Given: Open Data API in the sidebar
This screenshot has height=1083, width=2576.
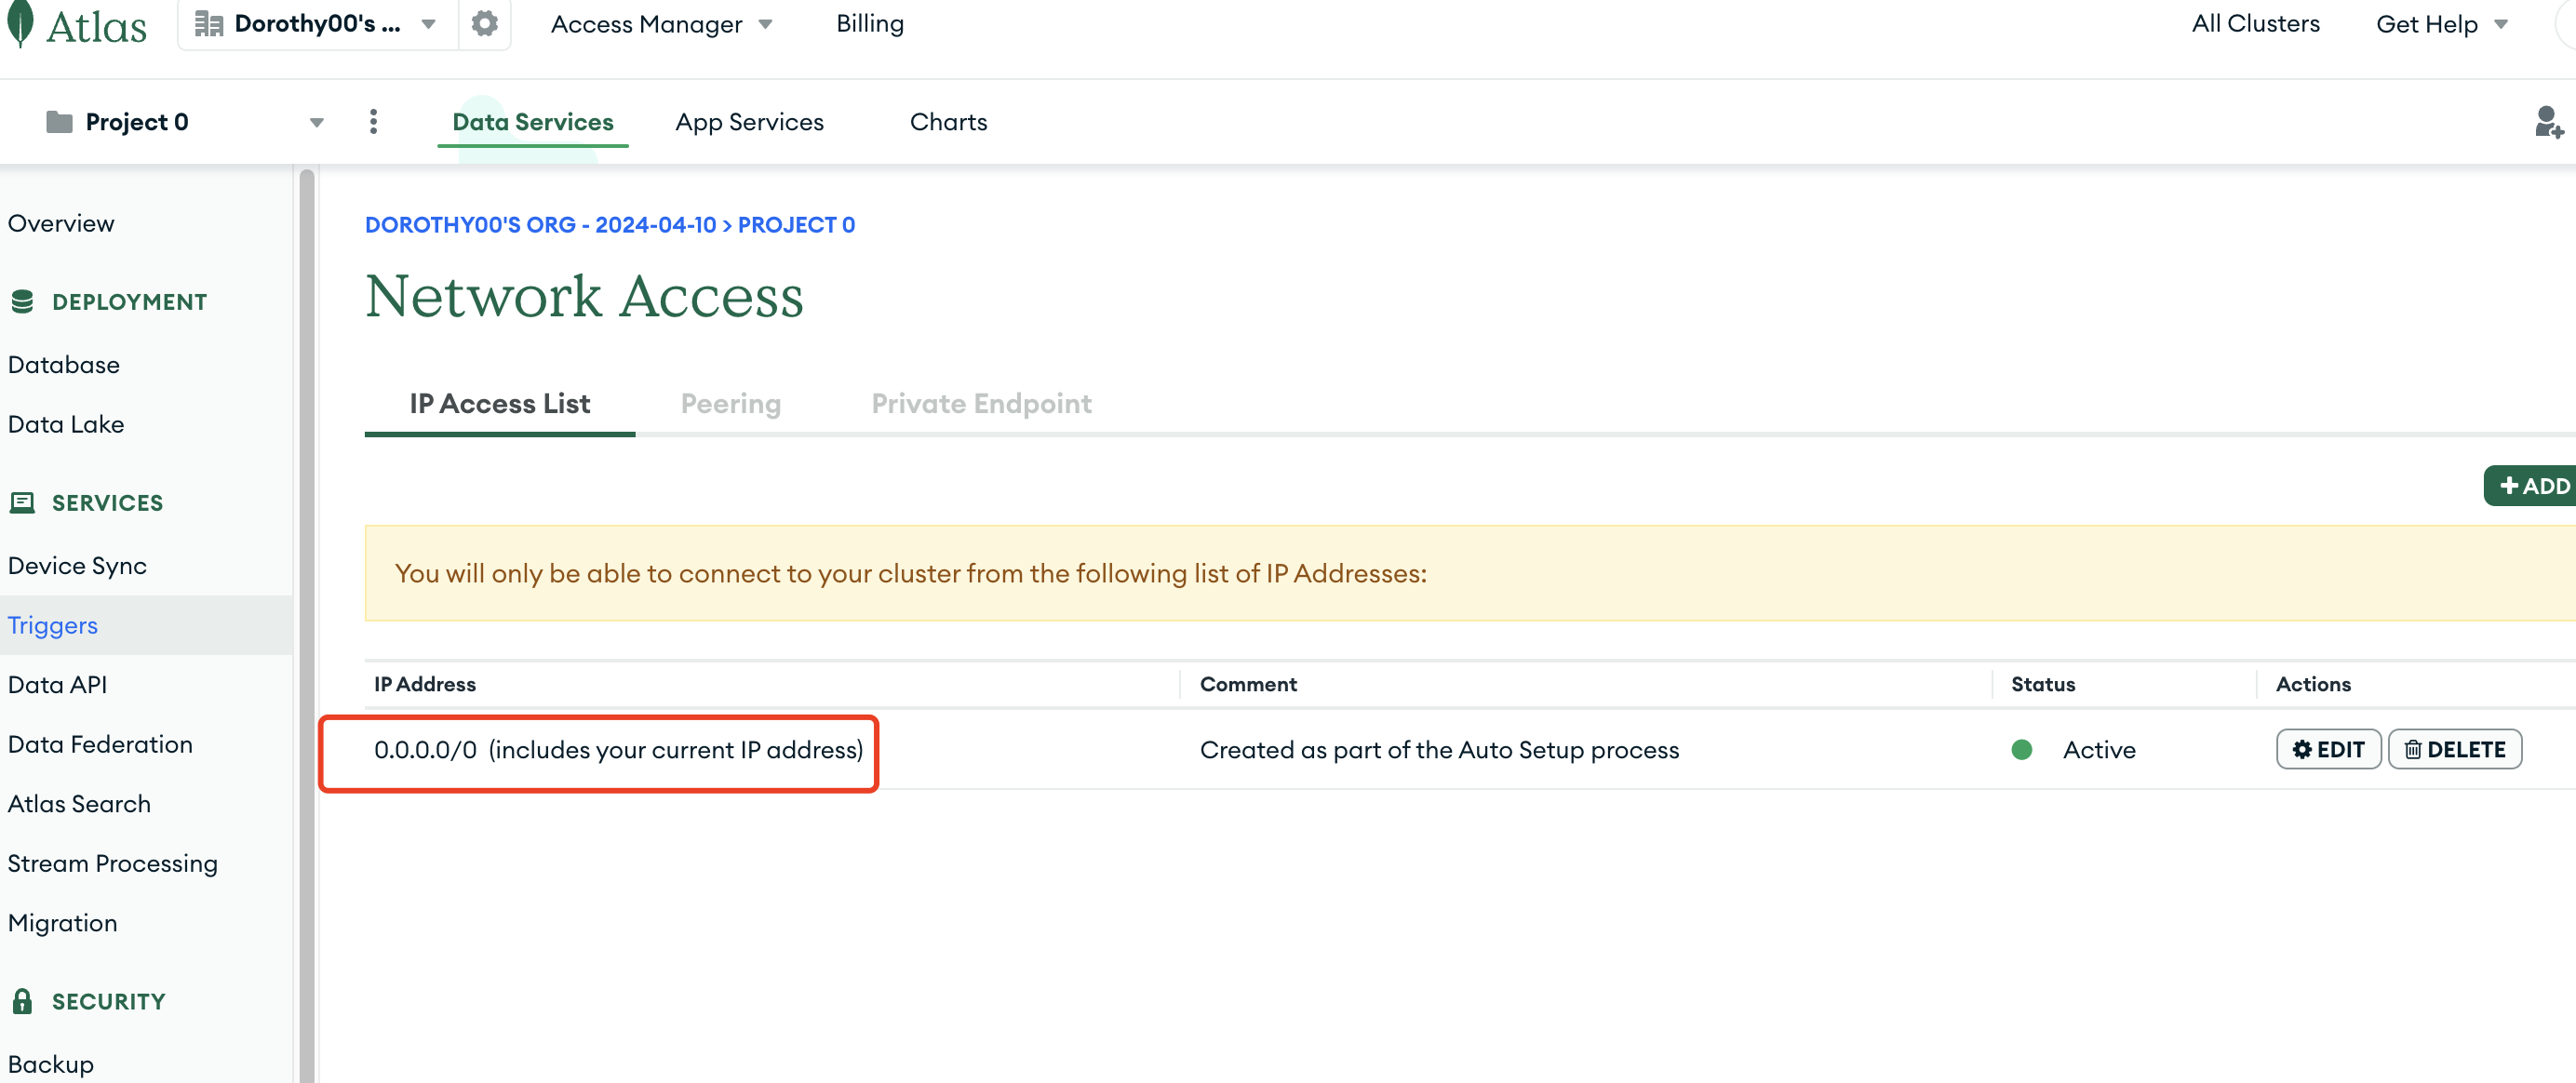Looking at the screenshot, I should click(x=57, y=684).
